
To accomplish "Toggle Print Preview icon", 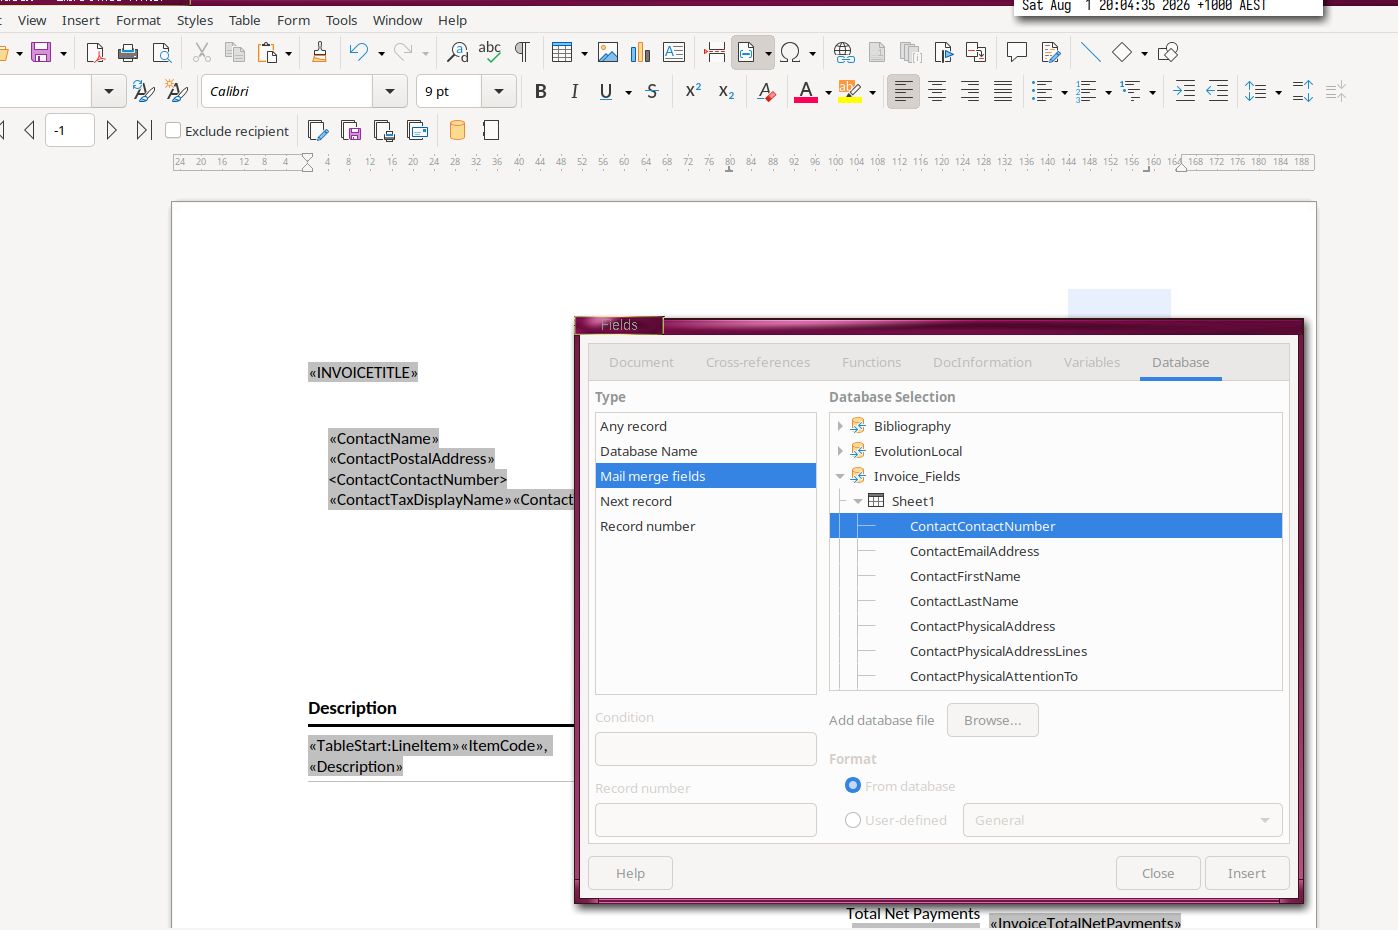I will coord(161,52).
